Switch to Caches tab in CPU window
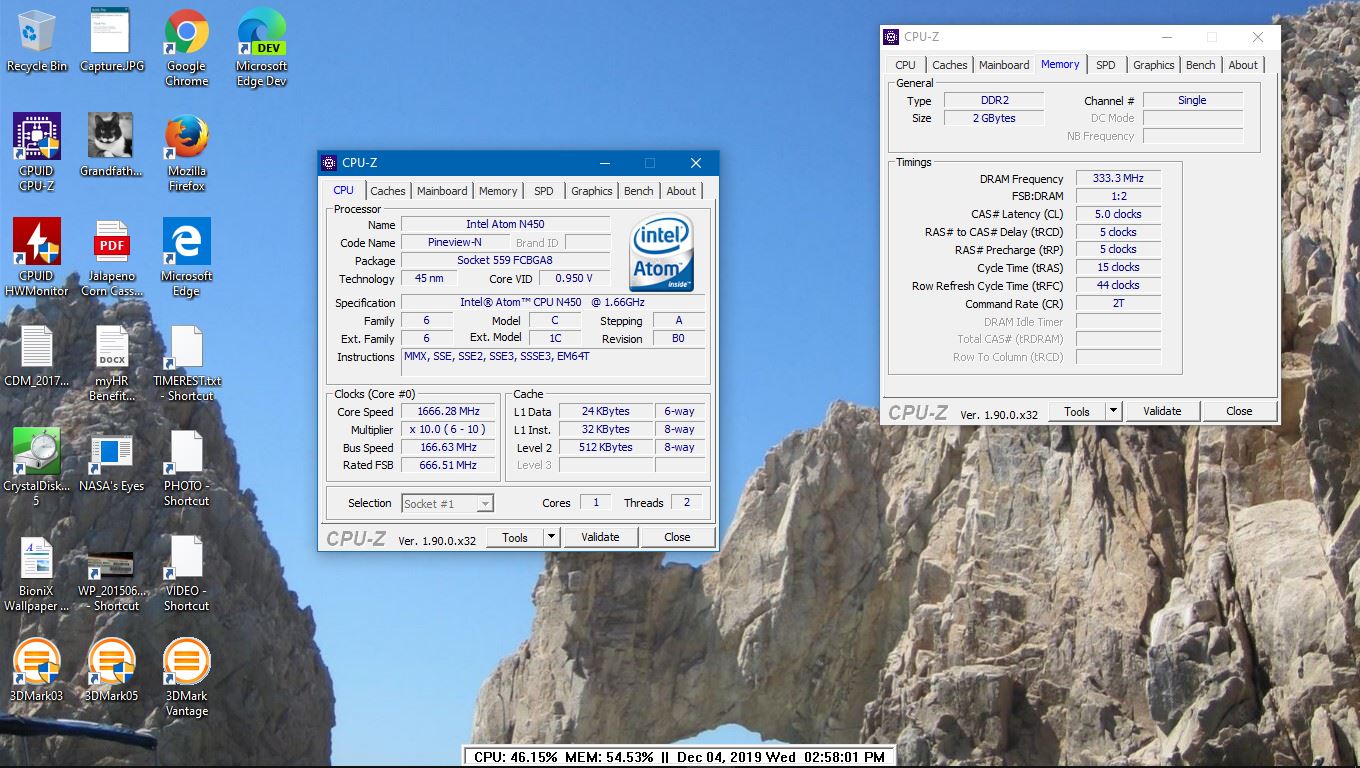Image resolution: width=1360 pixels, height=768 pixels. 388,191
